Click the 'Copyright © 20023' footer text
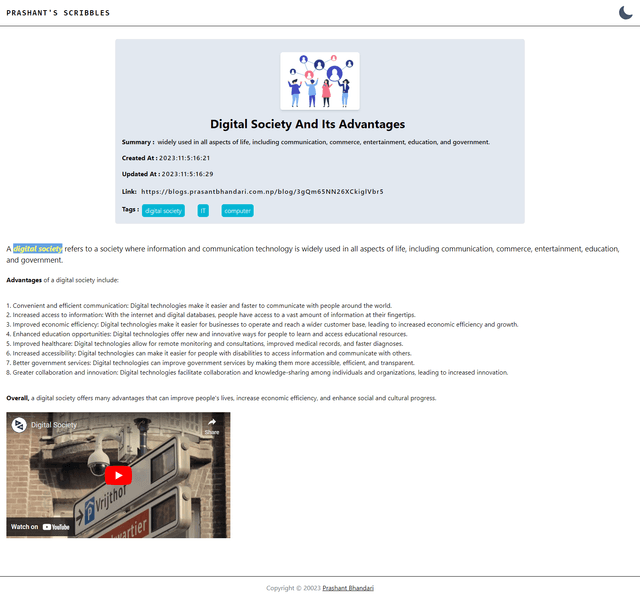Screen dimensions: 640x600 point(293,588)
